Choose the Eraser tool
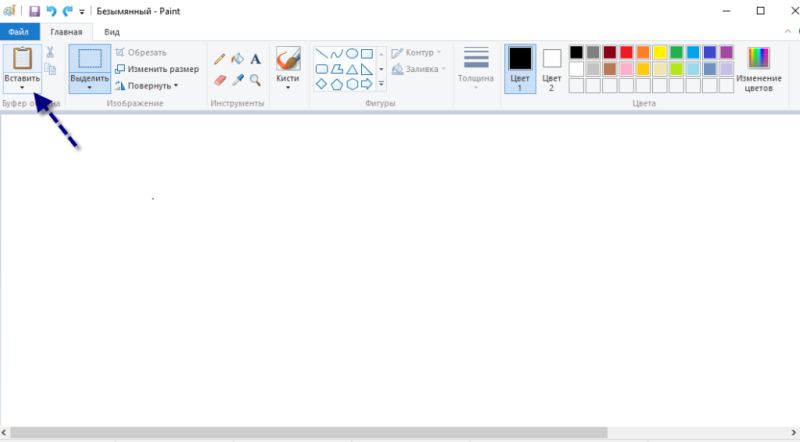The width and height of the screenshot is (800, 442). (220, 79)
